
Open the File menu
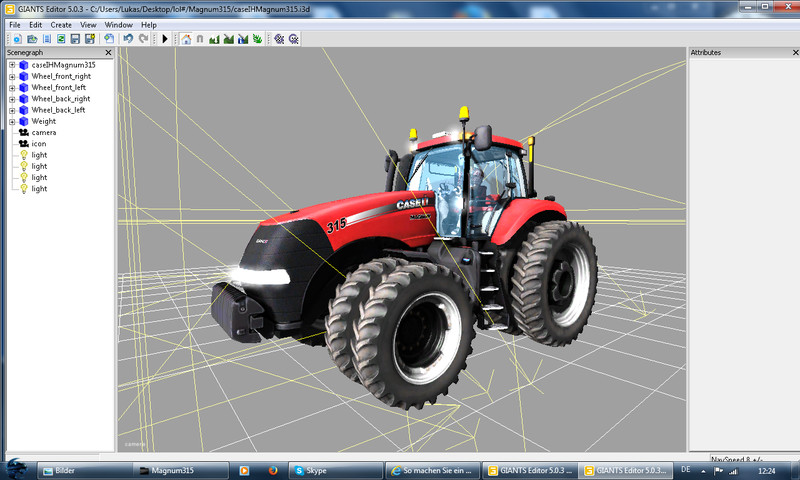point(15,24)
